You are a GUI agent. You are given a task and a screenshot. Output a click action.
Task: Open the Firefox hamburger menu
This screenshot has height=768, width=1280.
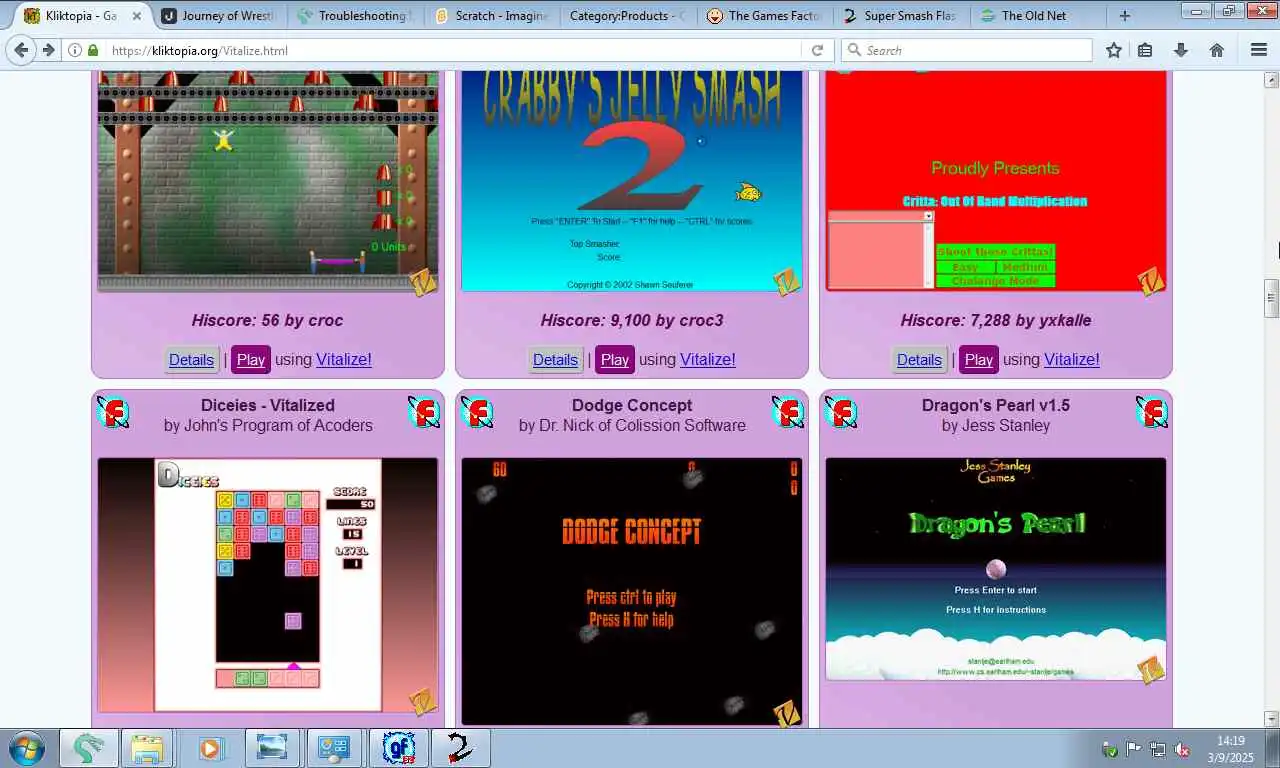click(1259, 50)
